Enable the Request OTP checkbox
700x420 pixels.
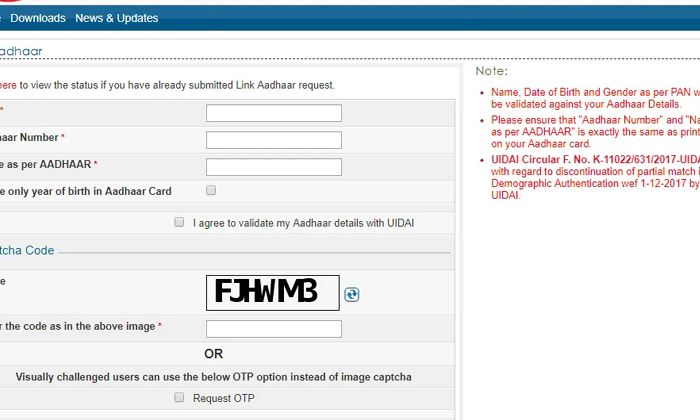tap(179, 397)
